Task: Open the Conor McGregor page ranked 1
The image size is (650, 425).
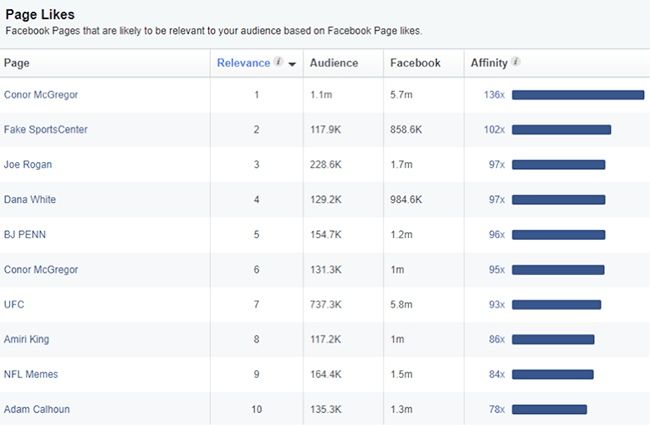Action: (41, 95)
